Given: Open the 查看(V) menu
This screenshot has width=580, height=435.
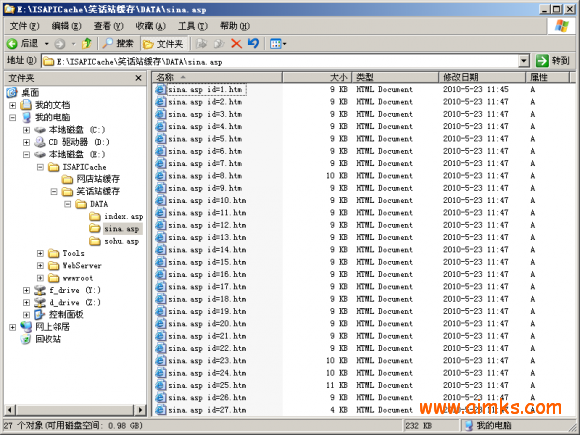Looking at the screenshot, I should [x=108, y=26].
